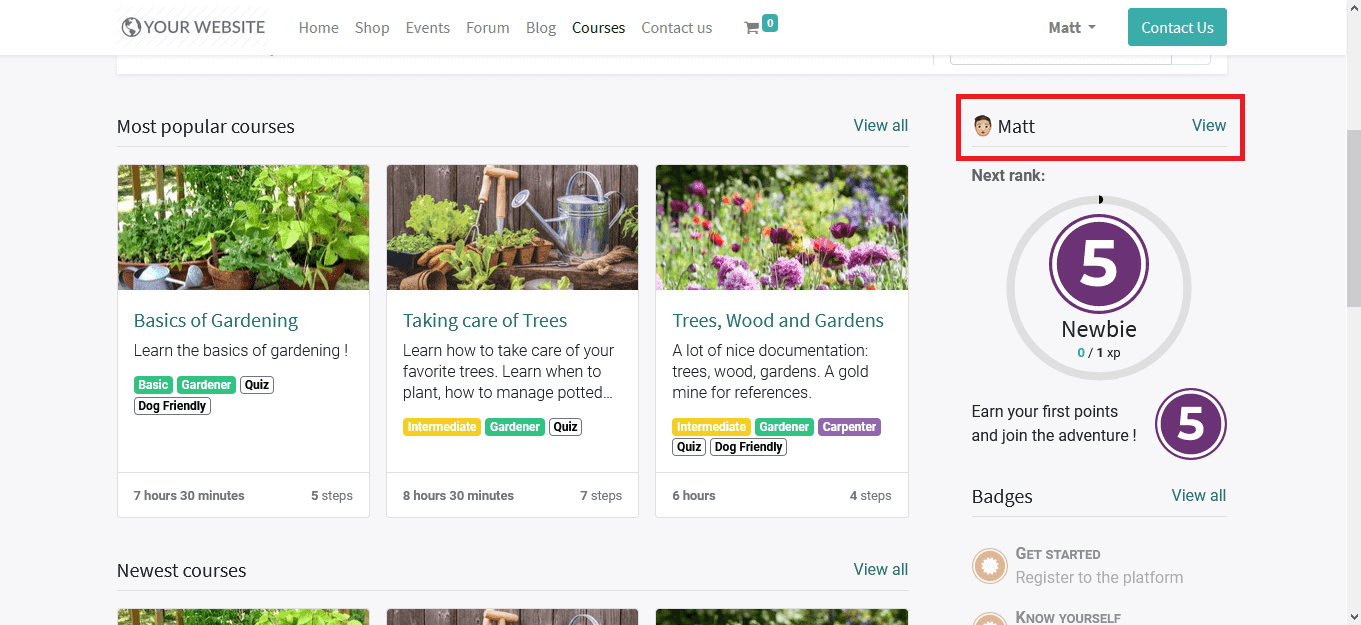Open the Matt user dropdown menu

click(x=1072, y=28)
